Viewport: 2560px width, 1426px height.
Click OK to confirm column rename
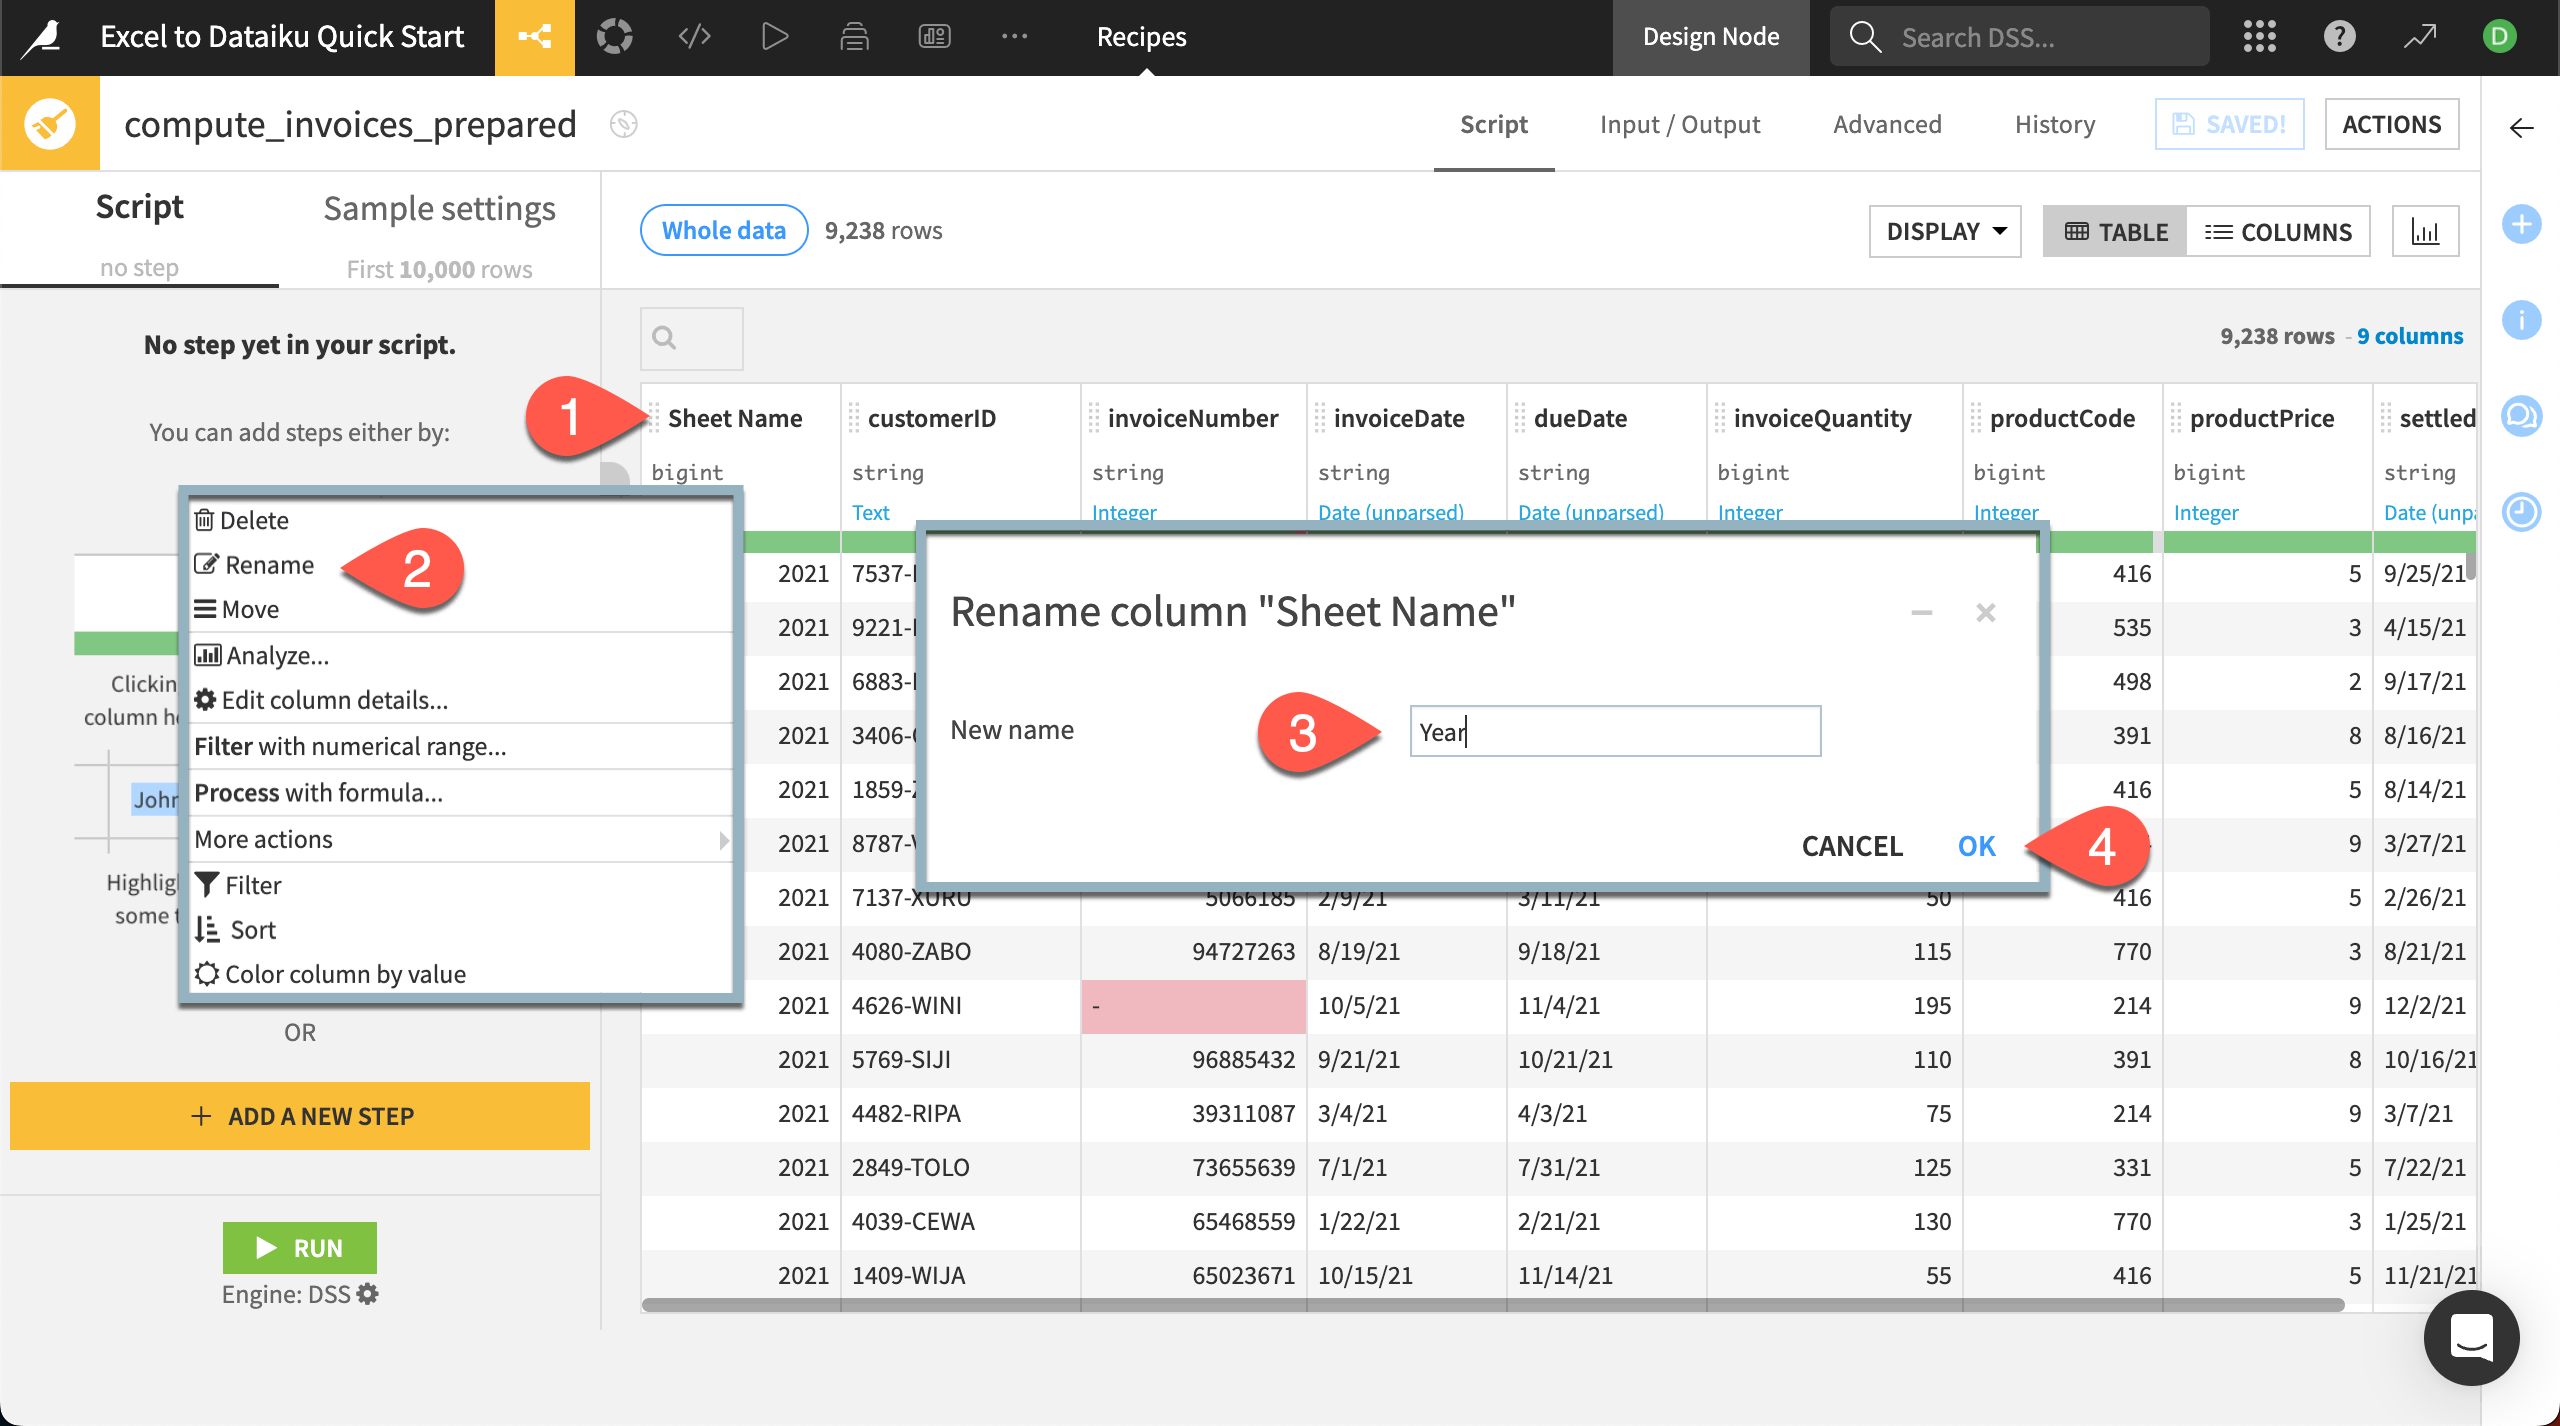click(1975, 845)
